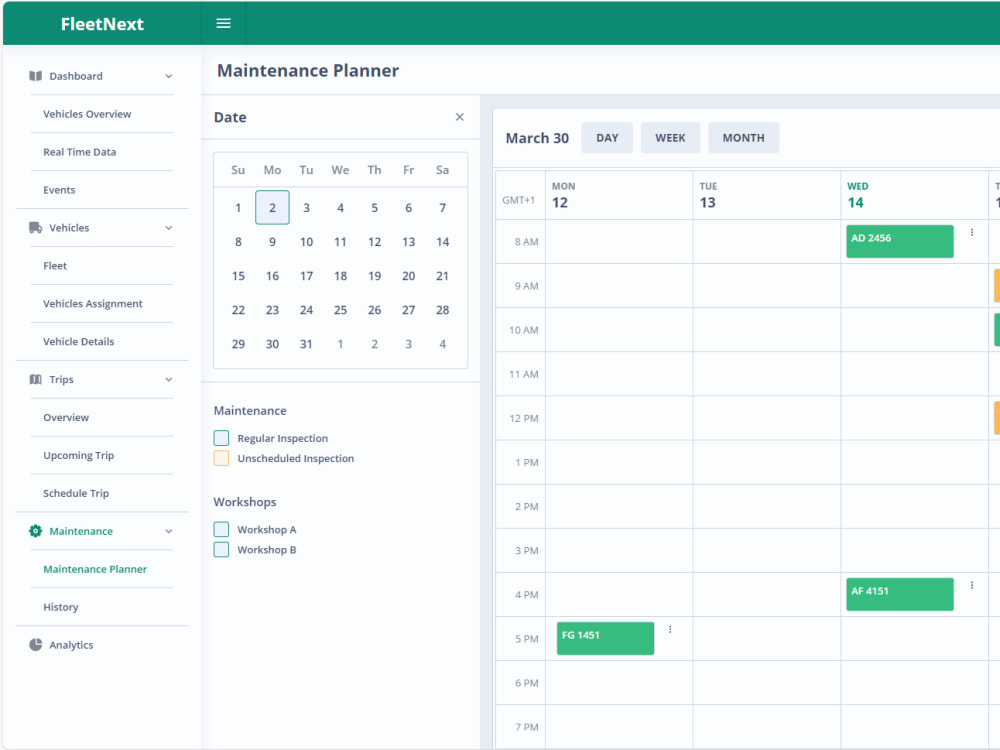Enable Regular Inspection filter checkbox
Viewport: 1000px width, 750px height.
(x=221, y=438)
